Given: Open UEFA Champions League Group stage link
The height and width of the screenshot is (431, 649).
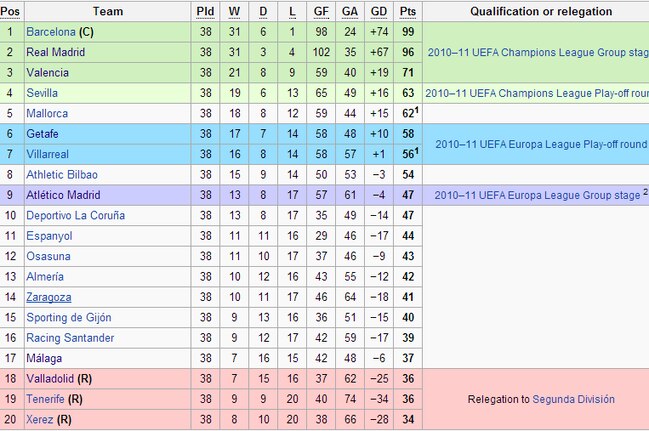Looking at the screenshot, I should 538,53.
